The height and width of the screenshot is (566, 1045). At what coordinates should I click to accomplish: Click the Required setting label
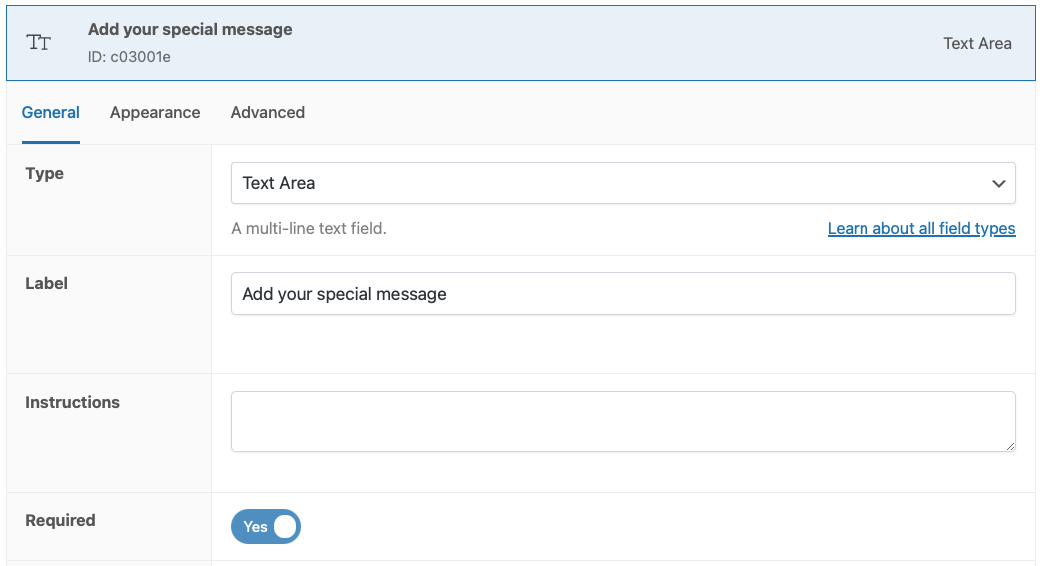tap(61, 521)
